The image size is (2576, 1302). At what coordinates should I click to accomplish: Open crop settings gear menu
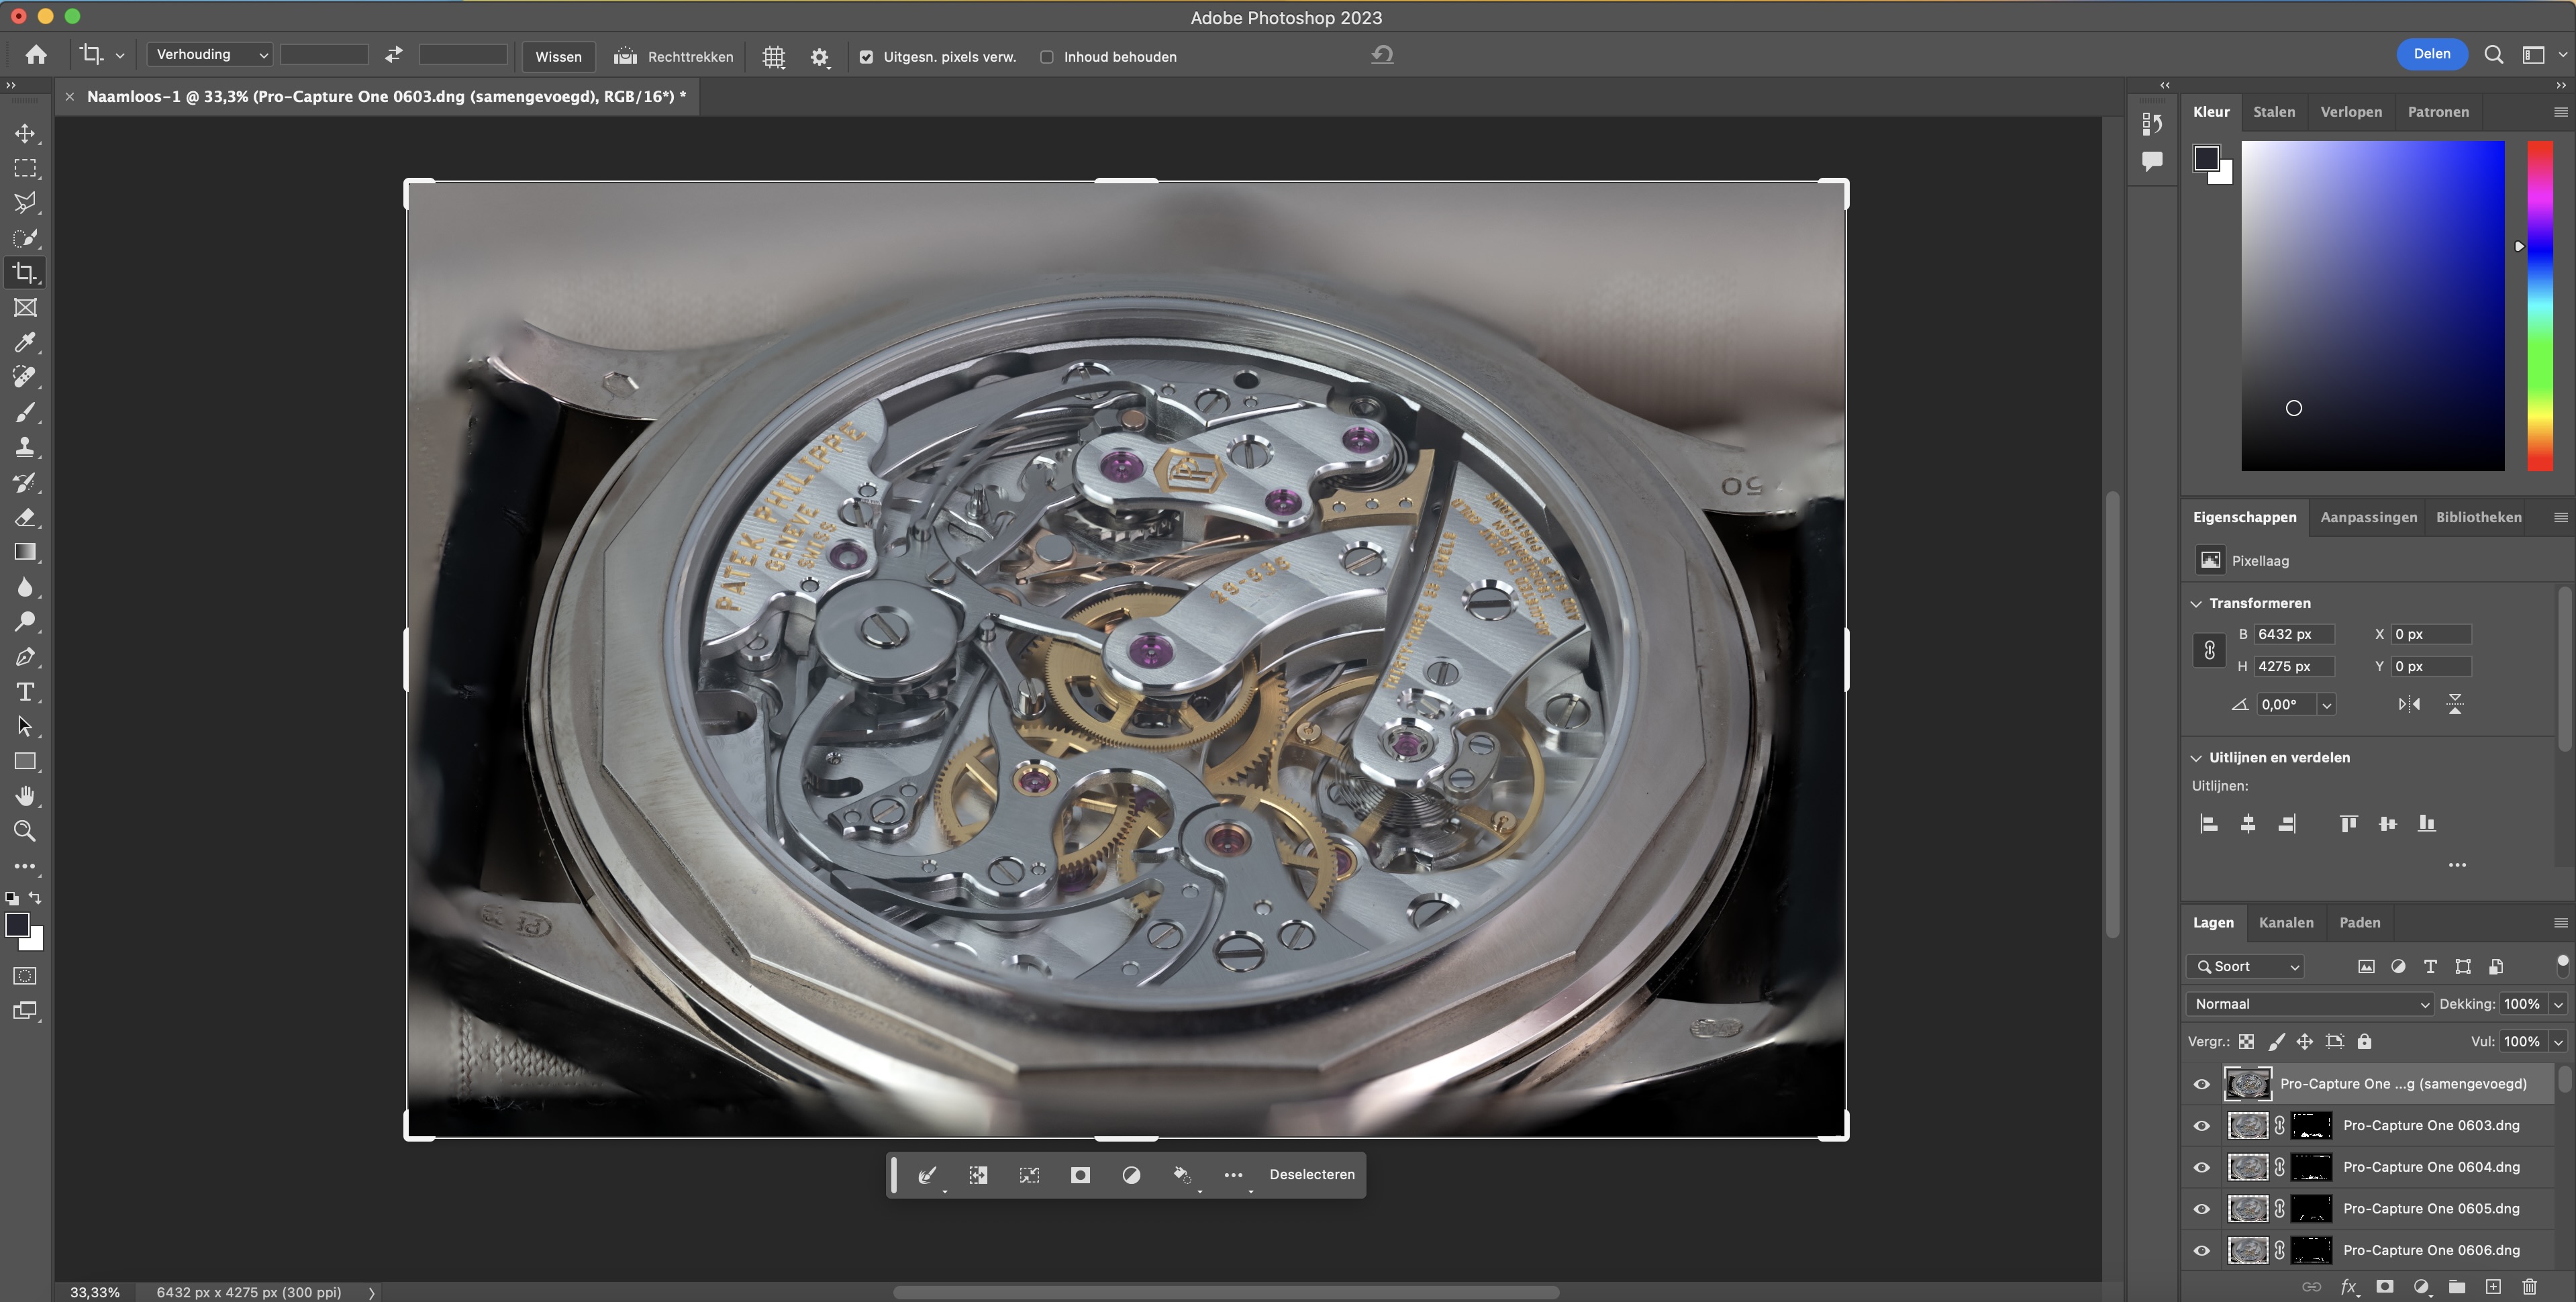[x=820, y=57]
